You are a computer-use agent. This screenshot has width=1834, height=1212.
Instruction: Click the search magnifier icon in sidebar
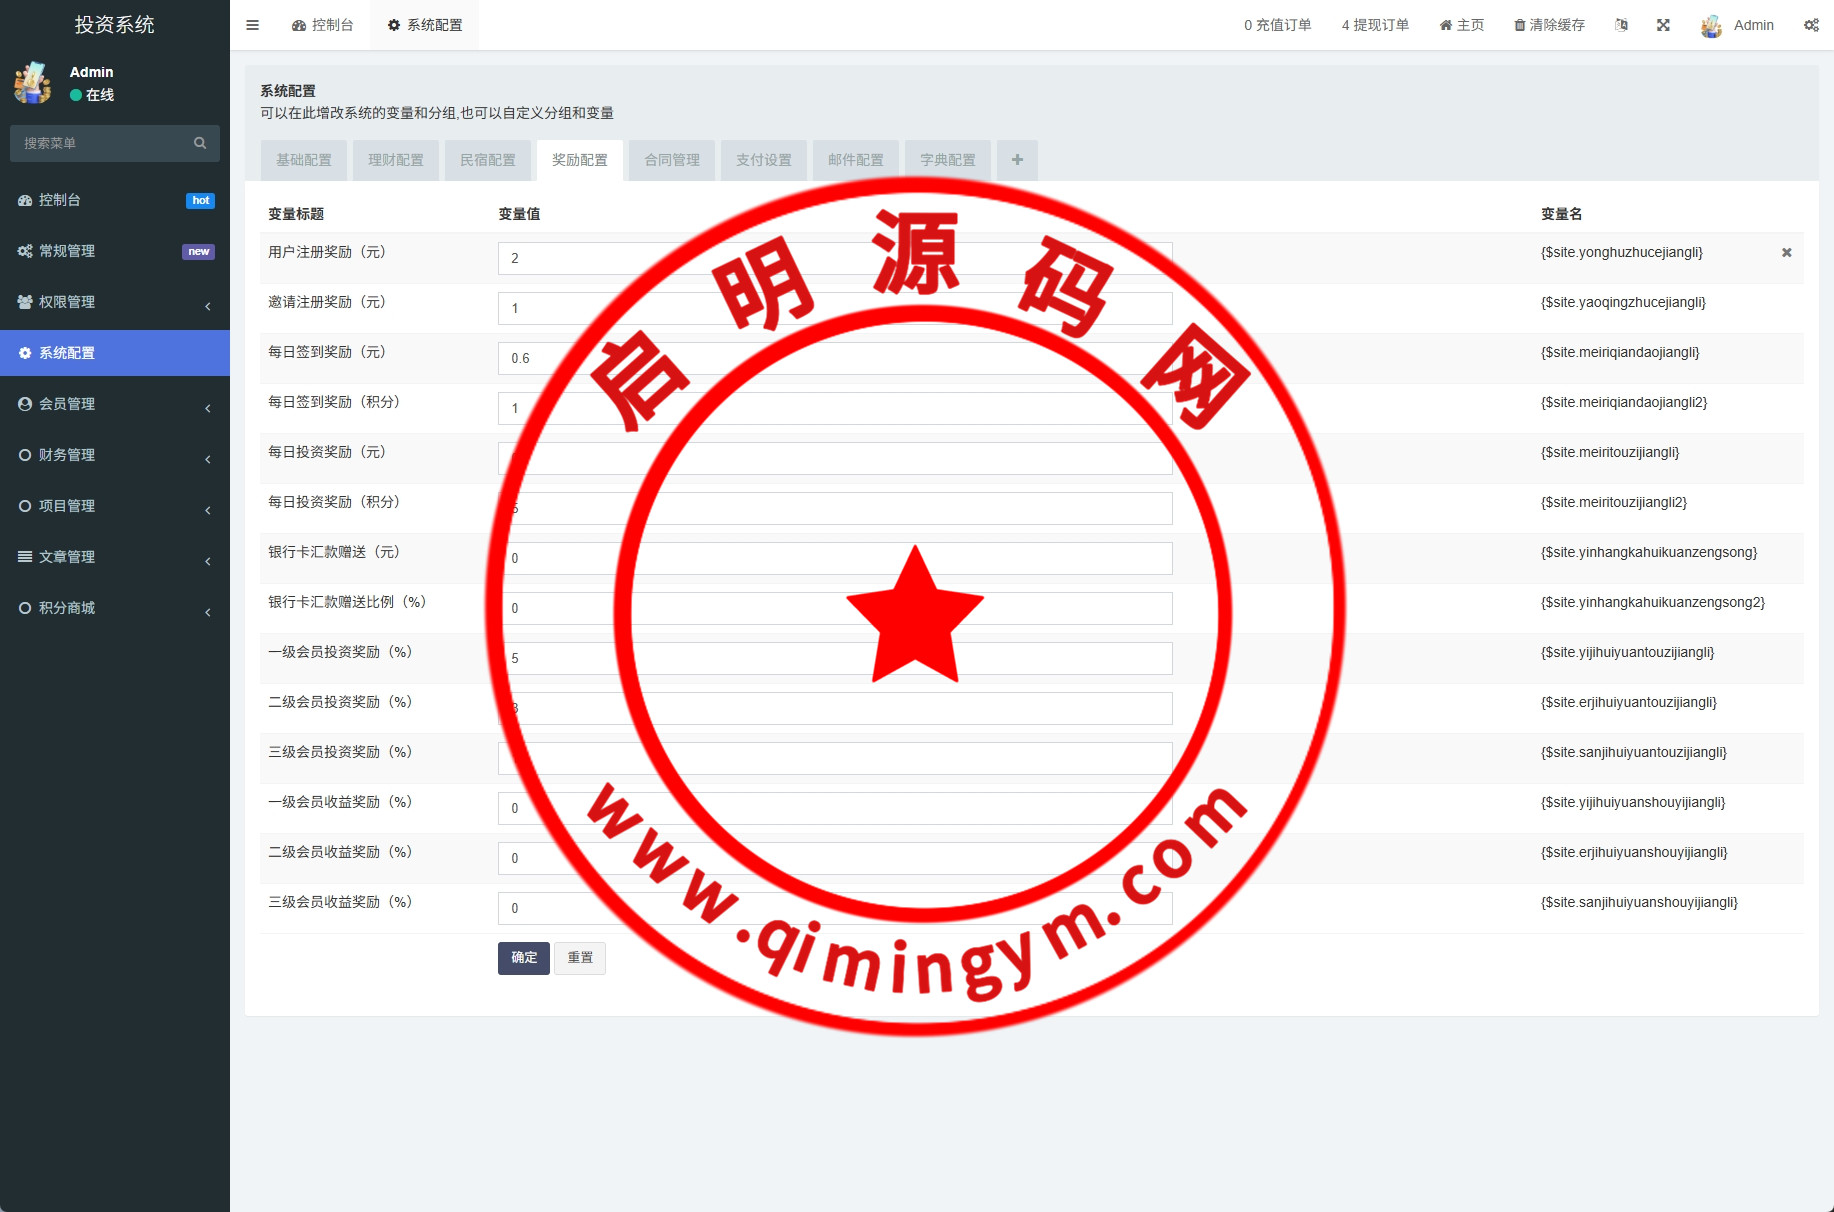pyautogui.click(x=200, y=143)
